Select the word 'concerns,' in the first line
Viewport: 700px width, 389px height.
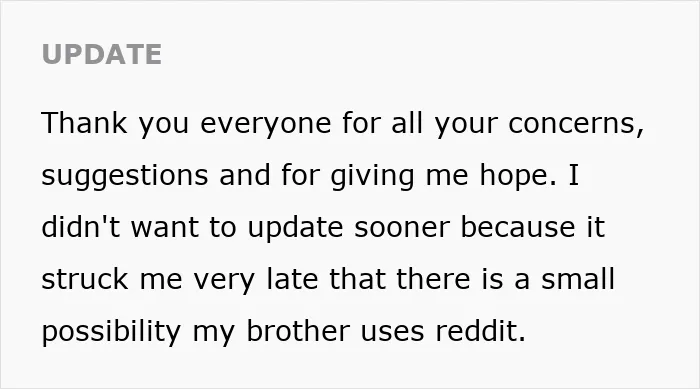576,124
